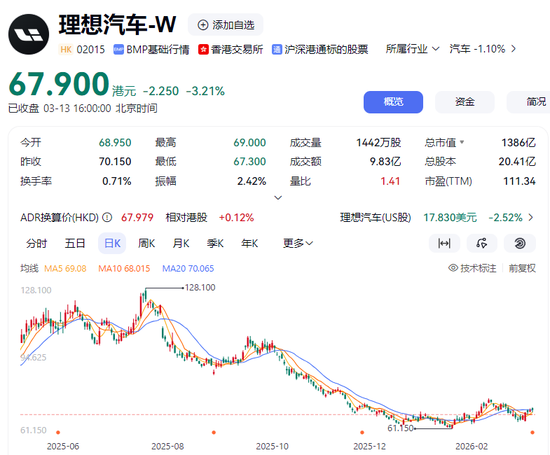
Task: Select the 年K chart tab
Action: coord(249,243)
